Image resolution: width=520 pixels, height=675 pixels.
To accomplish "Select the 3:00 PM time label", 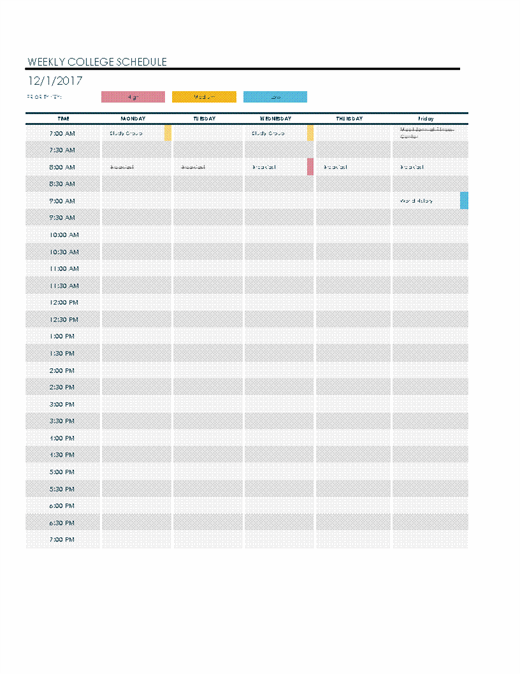I will (62, 404).
